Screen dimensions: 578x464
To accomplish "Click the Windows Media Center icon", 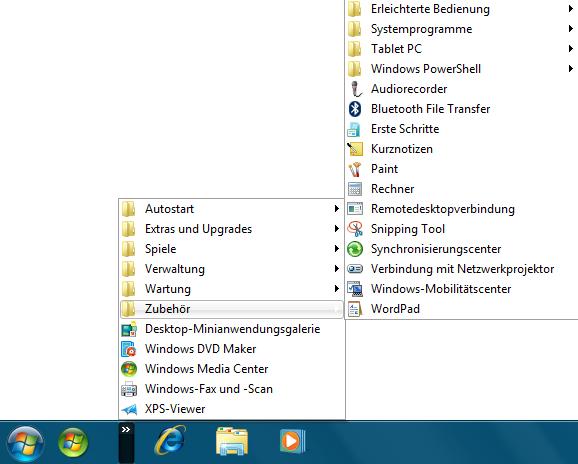I will click(129, 369).
